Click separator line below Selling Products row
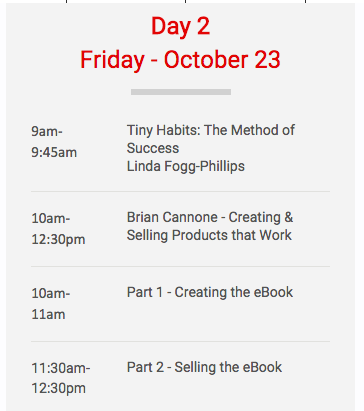The width and height of the screenshot is (364, 411). pos(180,266)
